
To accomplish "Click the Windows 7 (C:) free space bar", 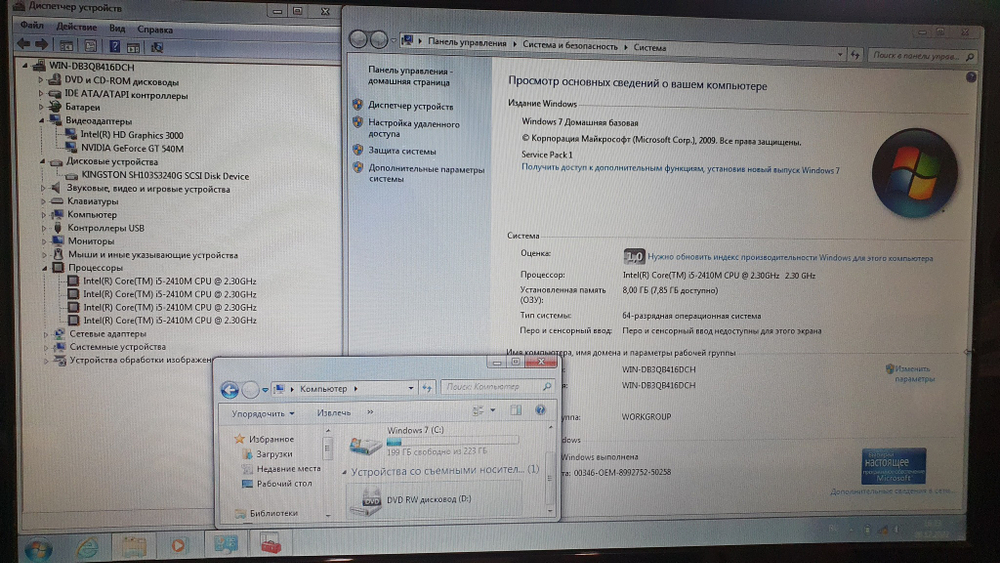I will (x=452, y=441).
